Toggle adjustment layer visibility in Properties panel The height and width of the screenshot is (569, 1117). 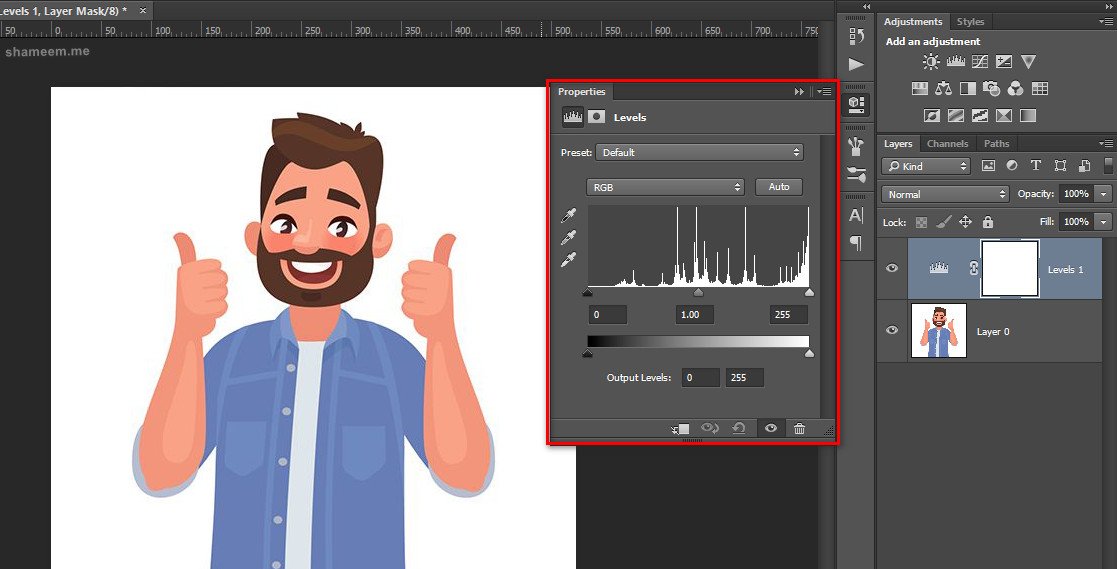pos(771,428)
